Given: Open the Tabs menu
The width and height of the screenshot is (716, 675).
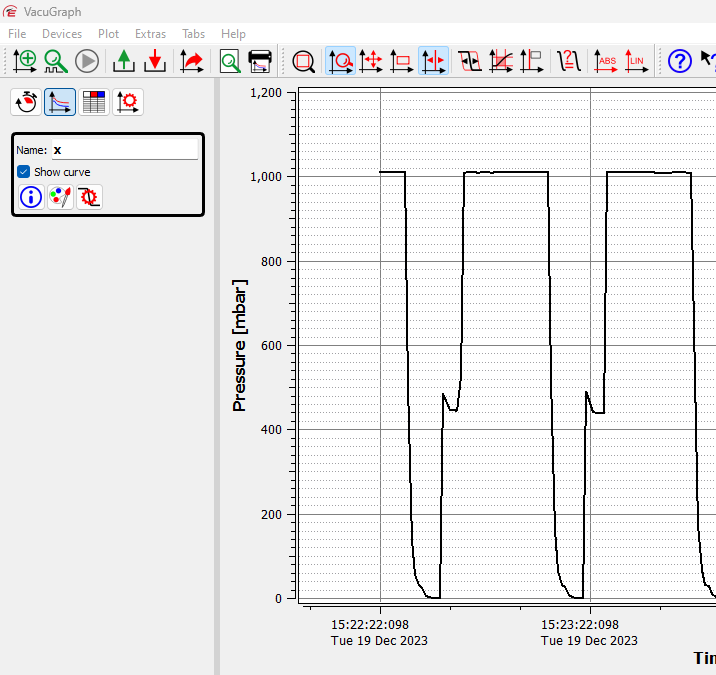Looking at the screenshot, I should click(x=194, y=34).
